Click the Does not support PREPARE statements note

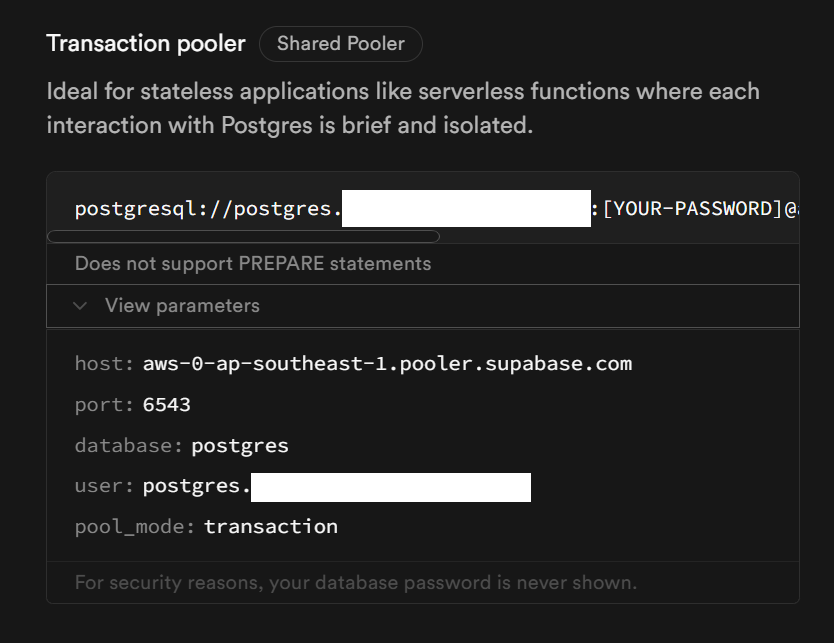(253, 264)
